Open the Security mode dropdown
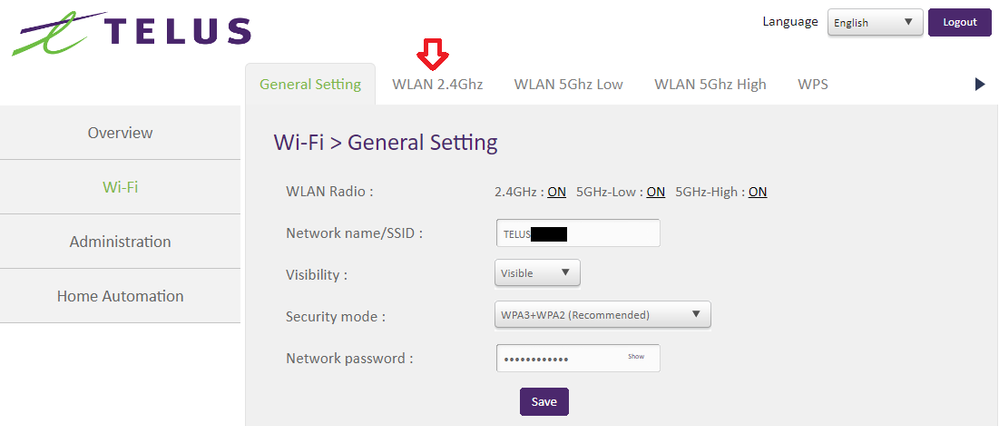This screenshot has height=426, width=999. coord(603,315)
